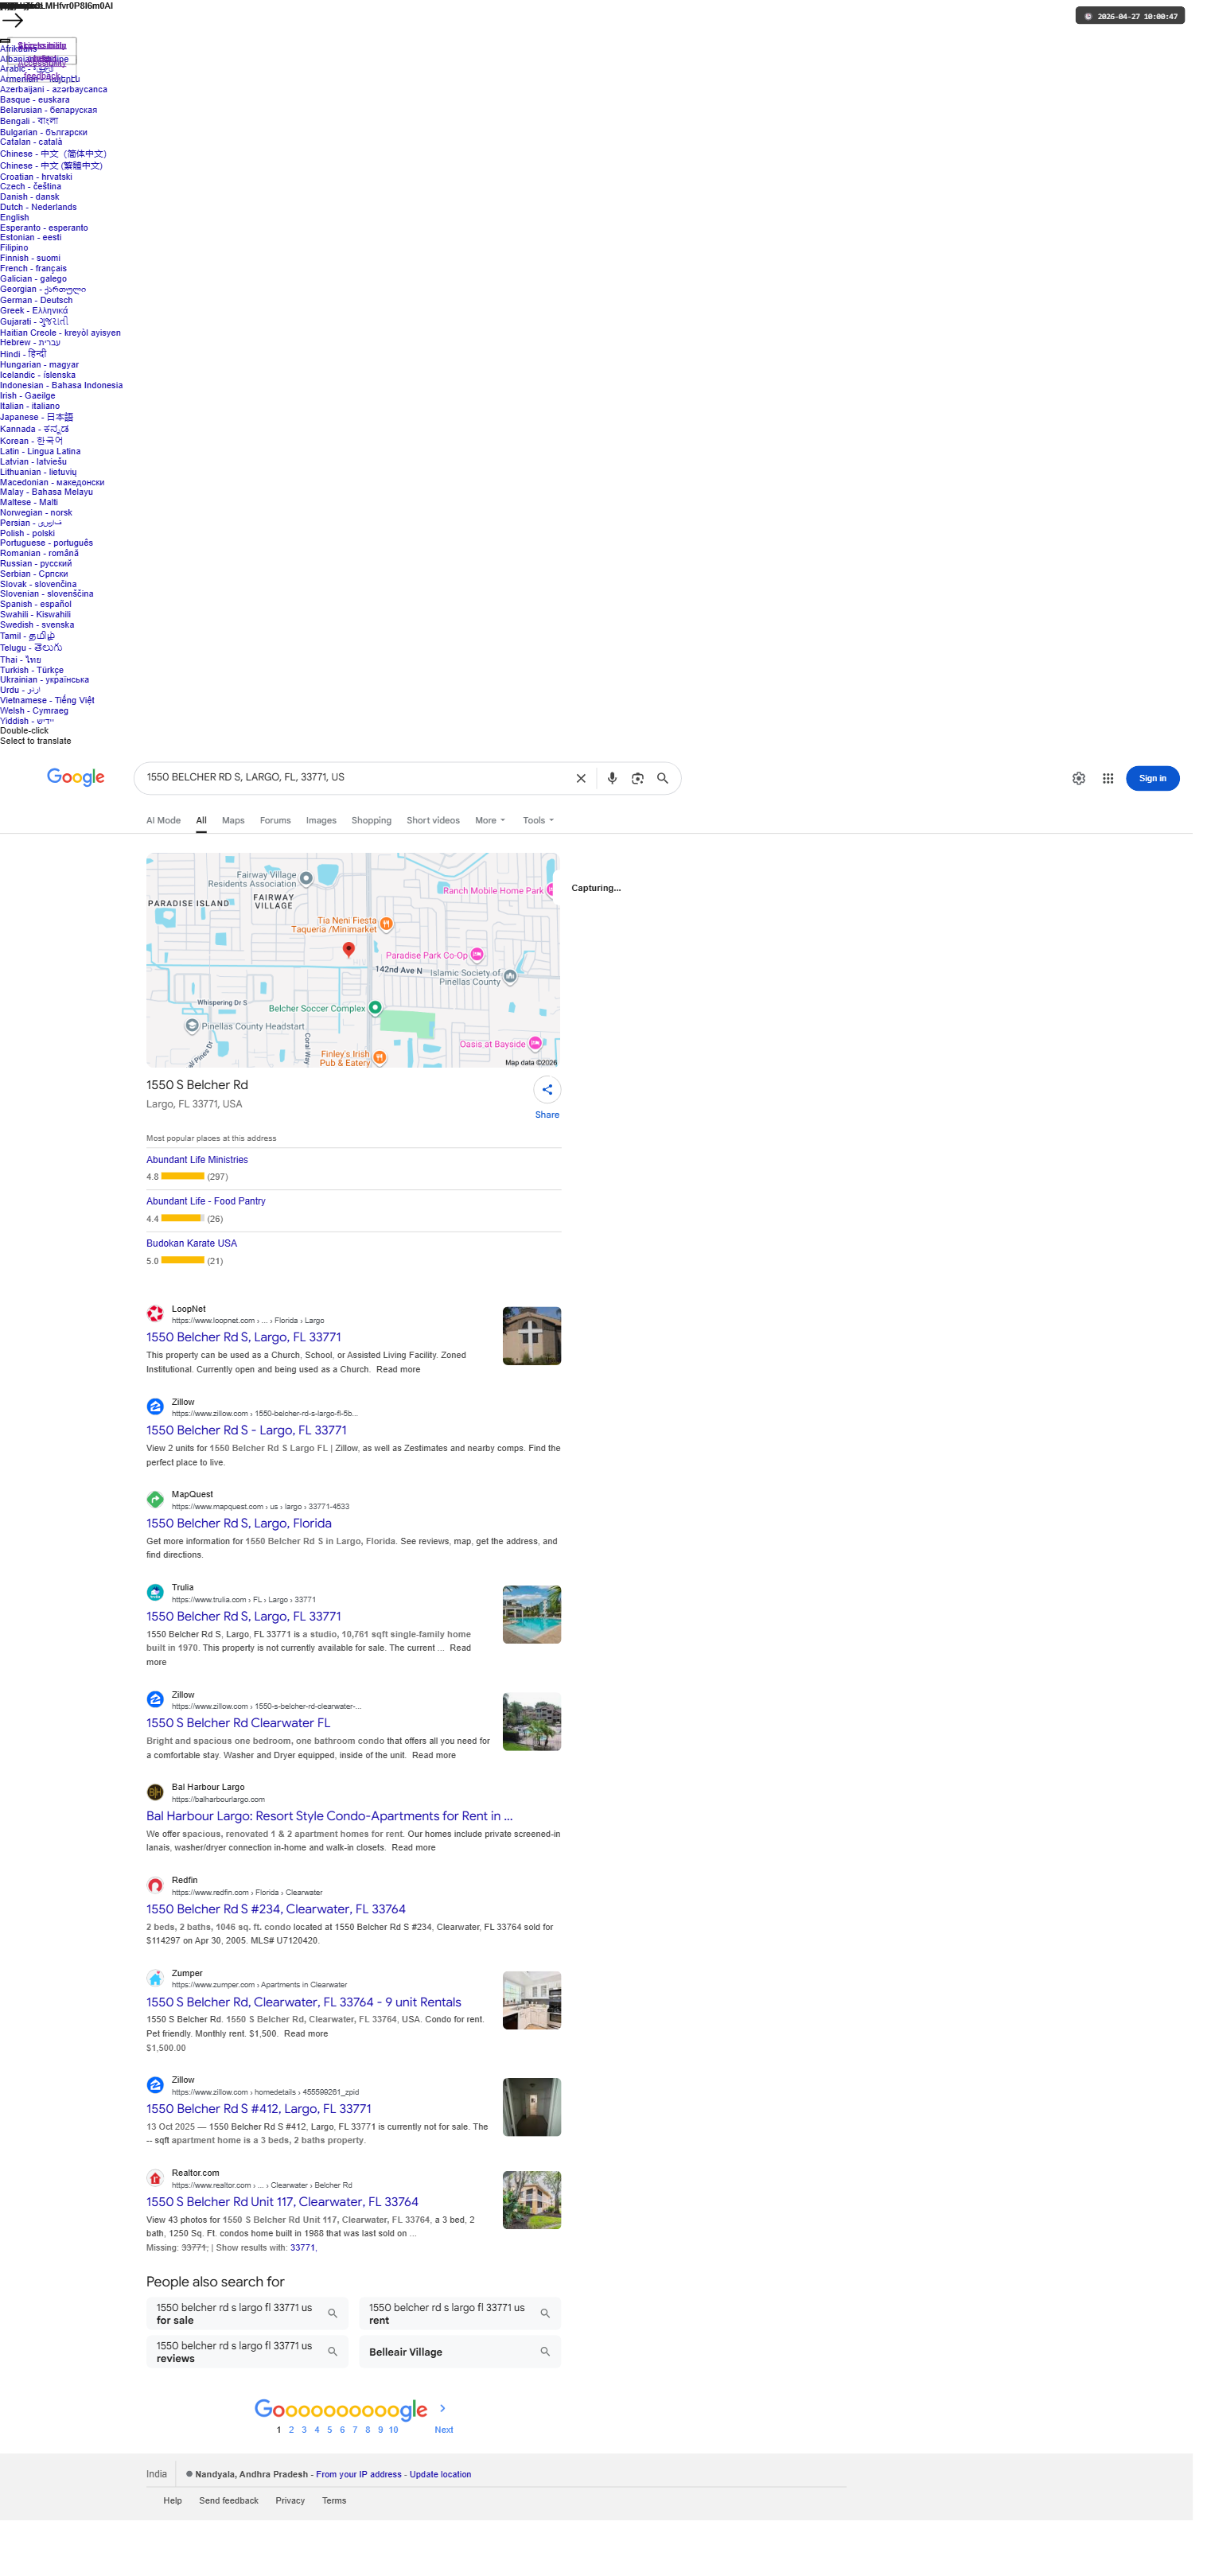Open the Shopping tab
The width and height of the screenshot is (1207, 2576).
[371, 821]
